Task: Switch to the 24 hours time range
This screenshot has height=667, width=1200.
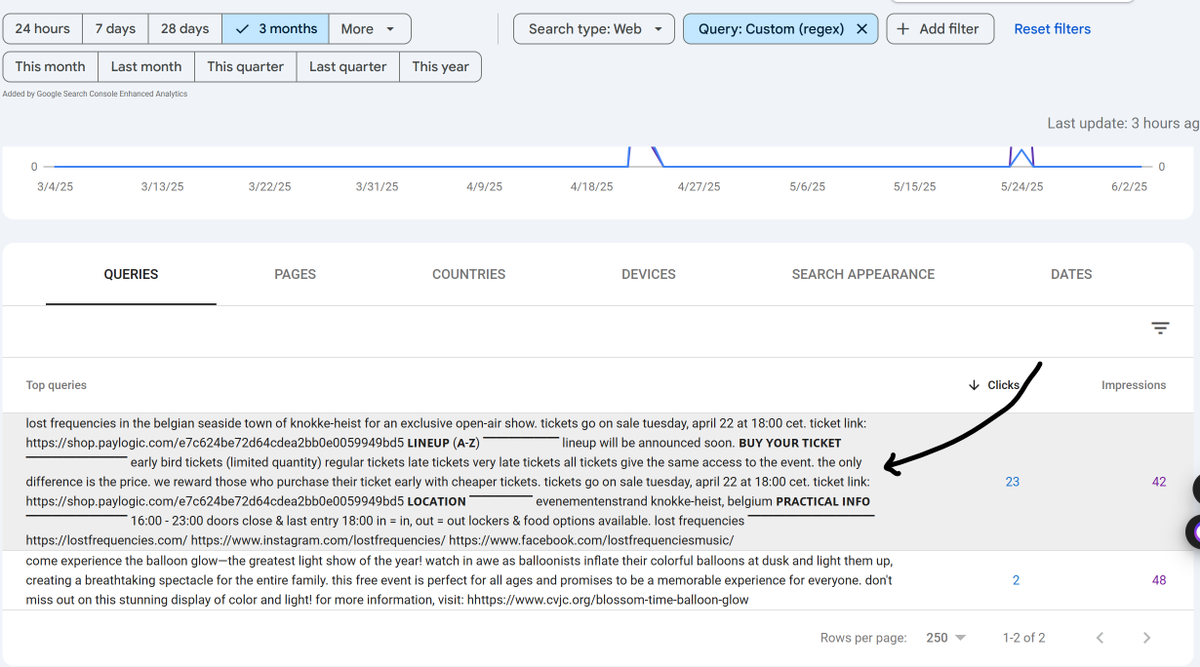Action: click(41, 29)
